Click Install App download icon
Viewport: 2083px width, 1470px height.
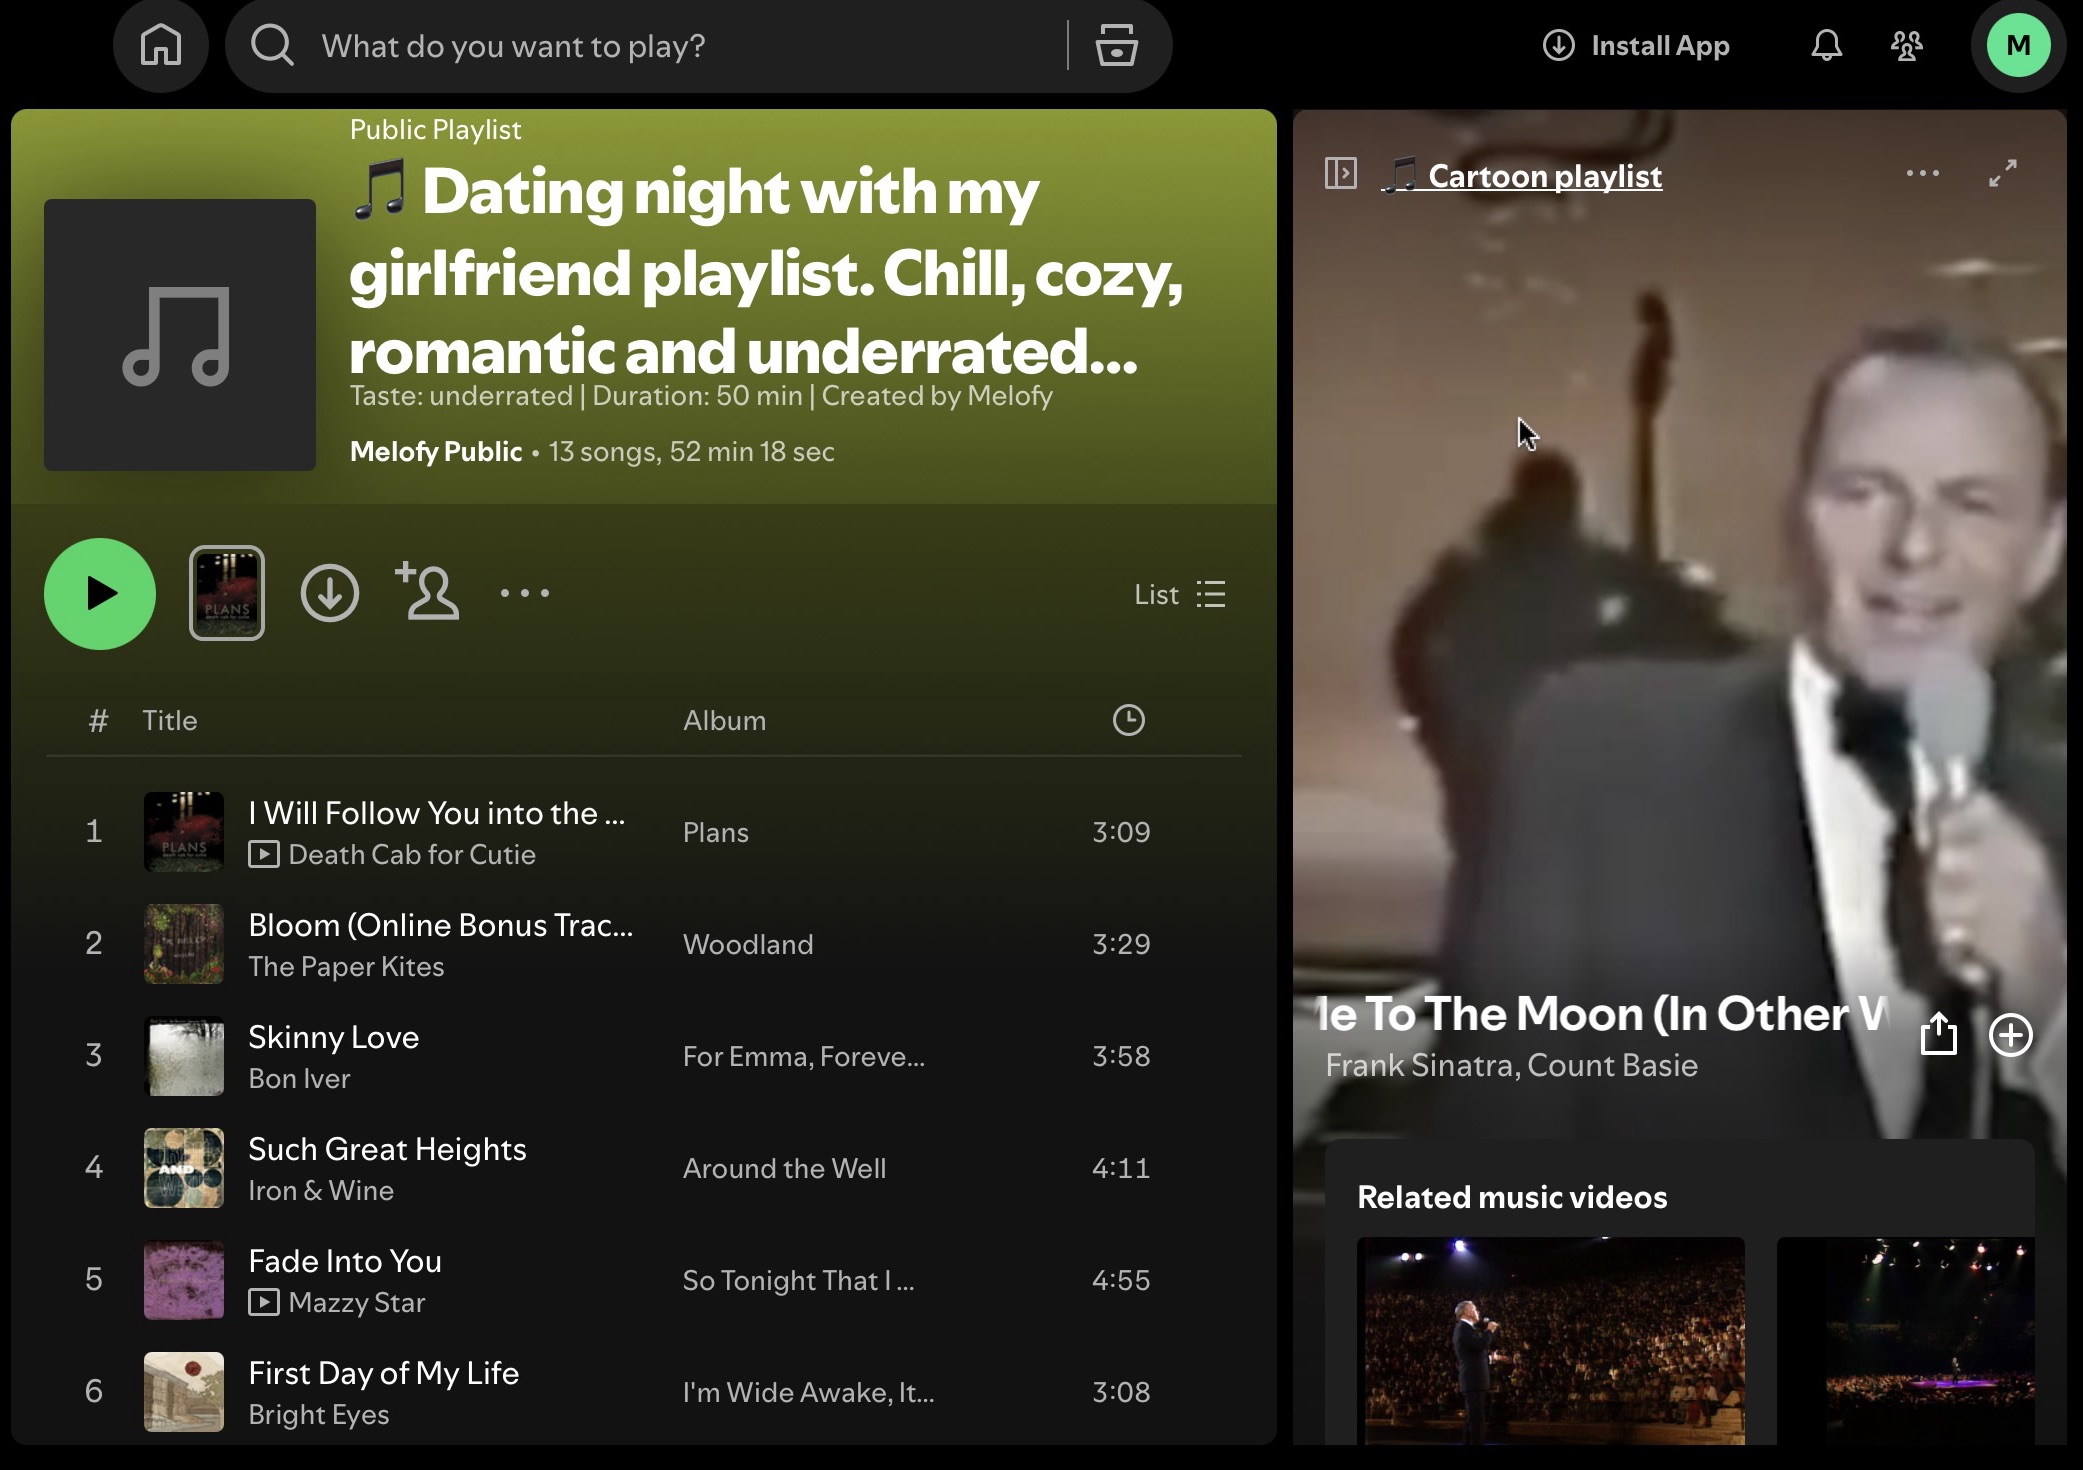click(x=1558, y=46)
